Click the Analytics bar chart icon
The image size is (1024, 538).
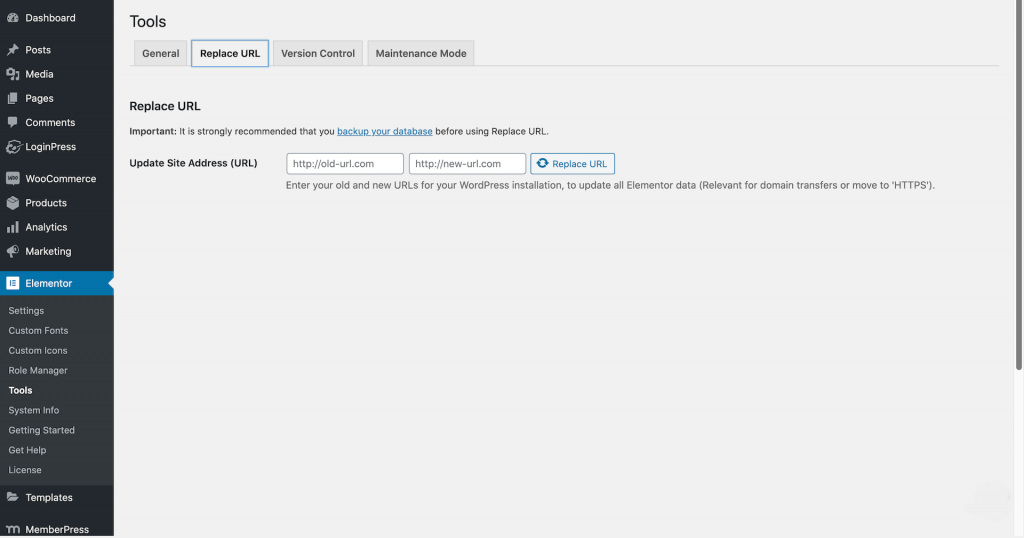pos(13,227)
